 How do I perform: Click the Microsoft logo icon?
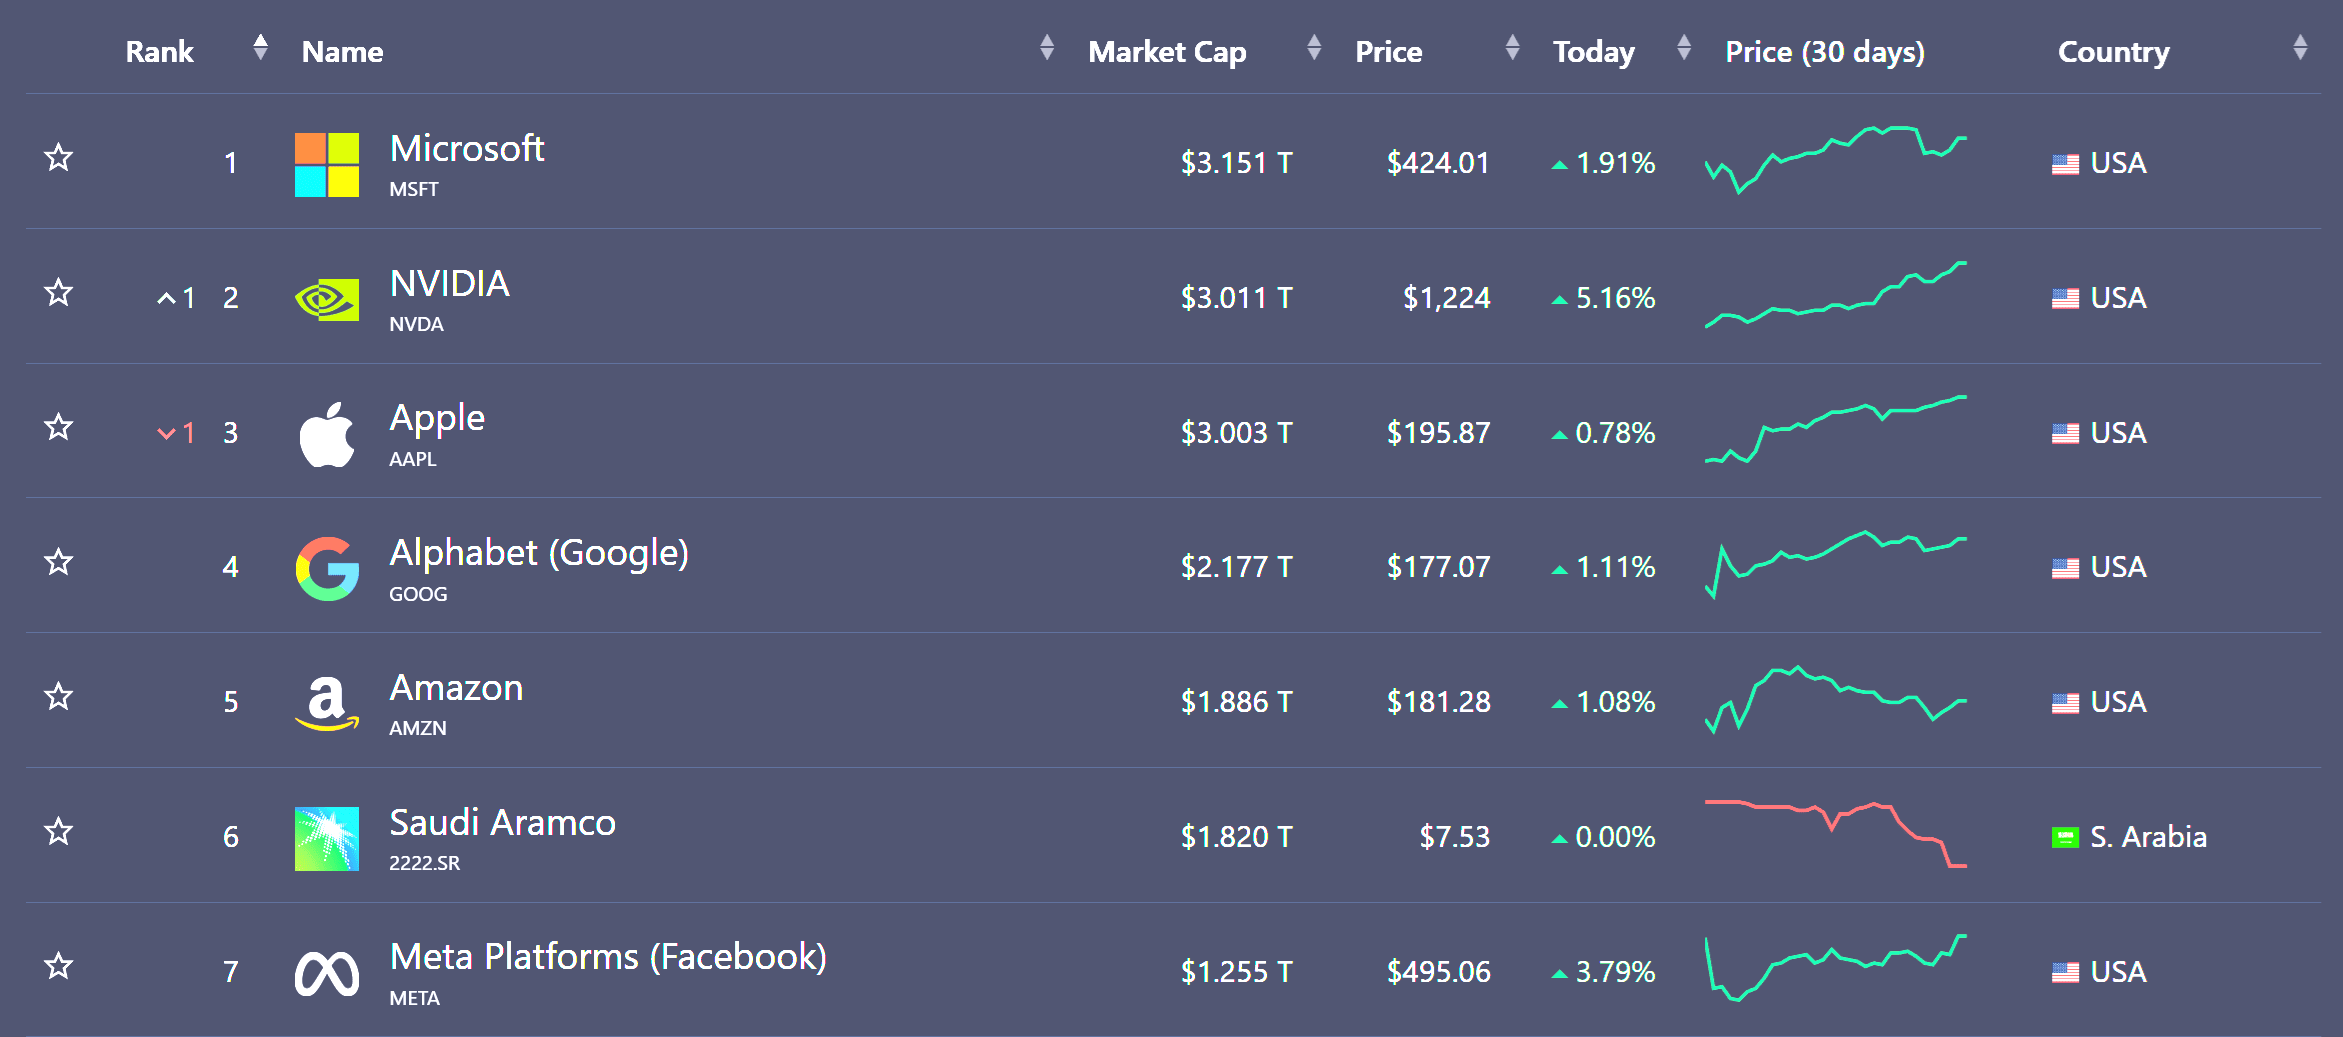click(327, 165)
